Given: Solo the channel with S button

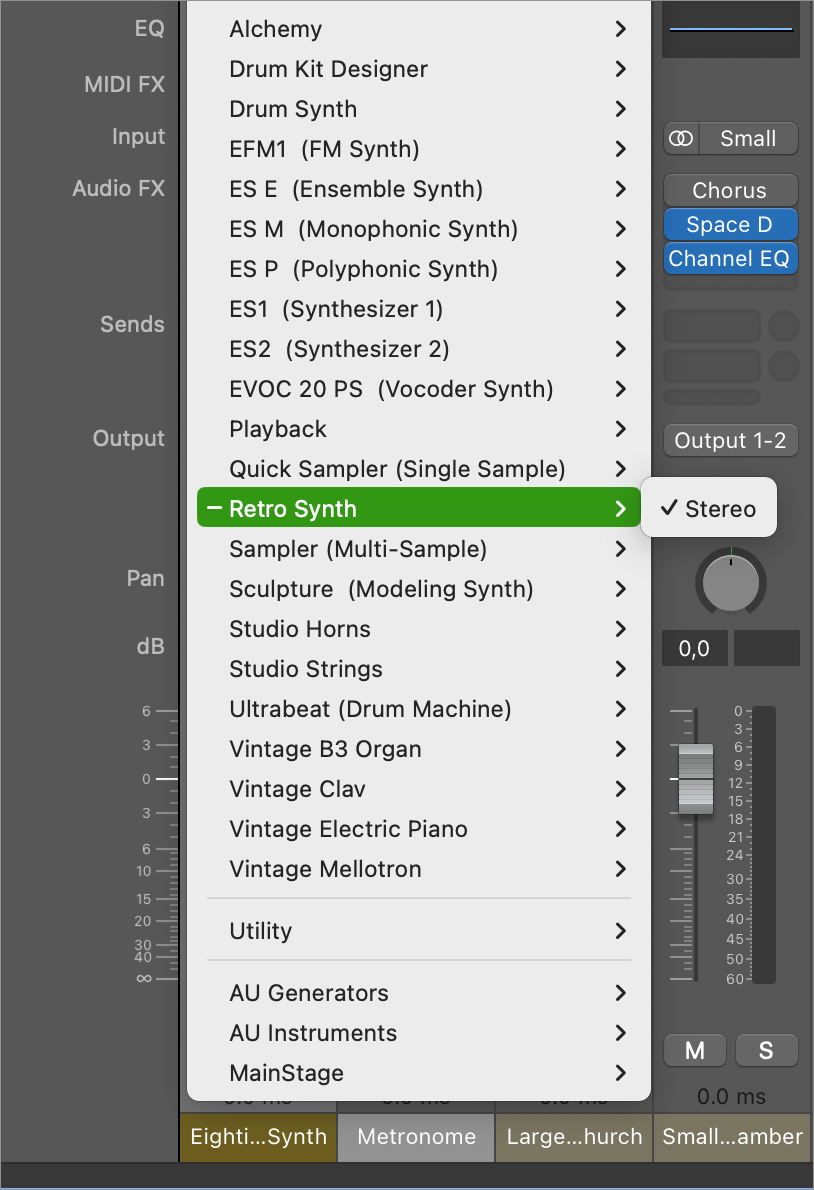Looking at the screenshot, I should tap(767, 1050).
